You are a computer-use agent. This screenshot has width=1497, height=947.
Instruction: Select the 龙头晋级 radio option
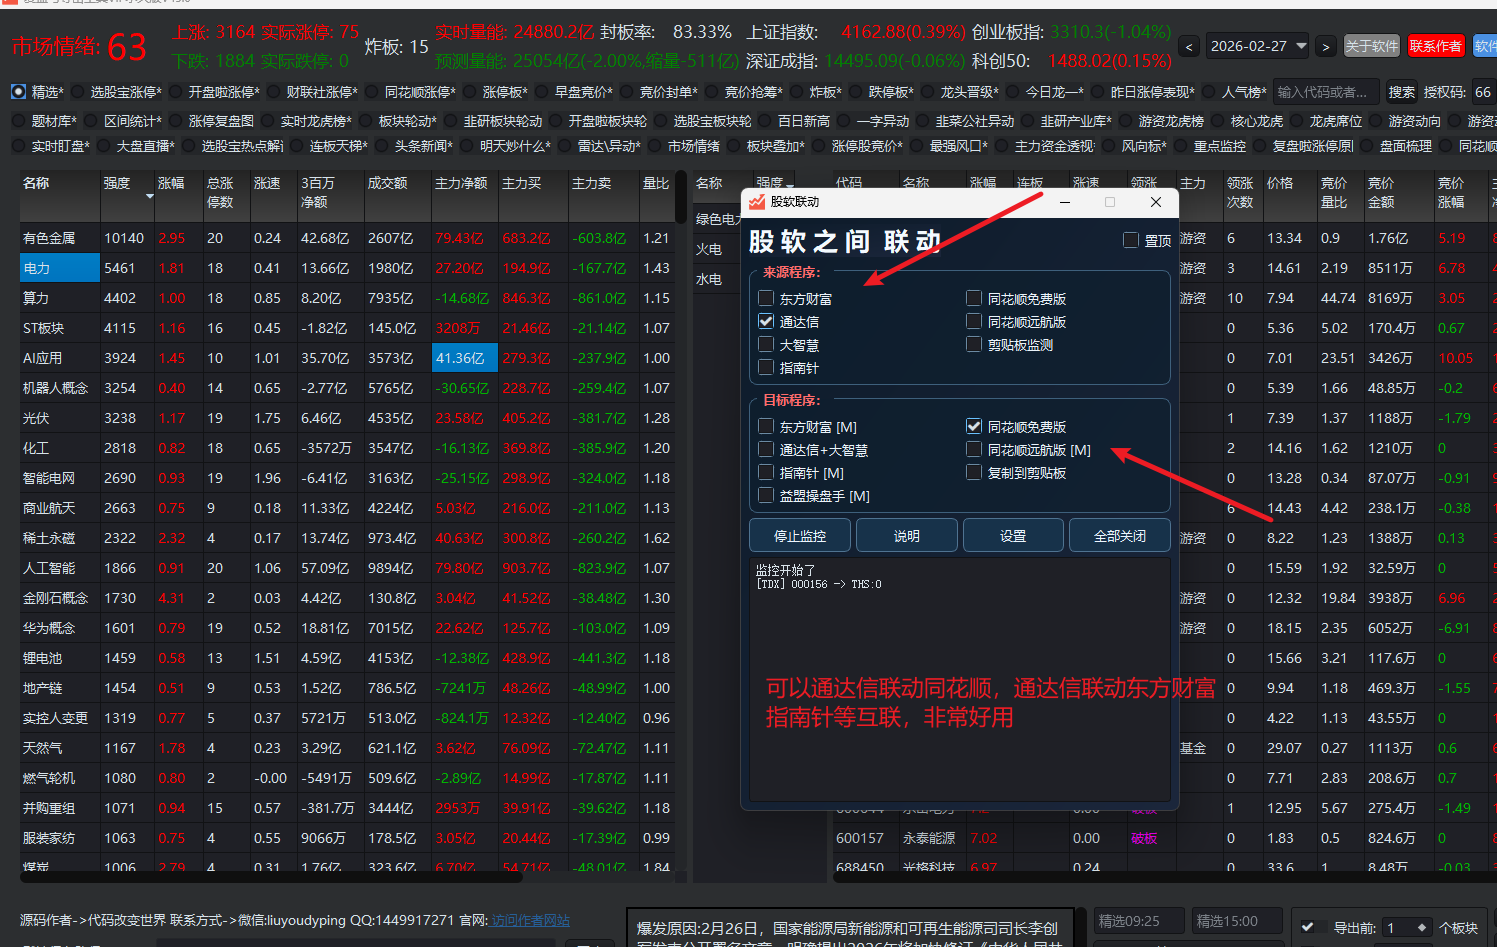click(925, 92)
